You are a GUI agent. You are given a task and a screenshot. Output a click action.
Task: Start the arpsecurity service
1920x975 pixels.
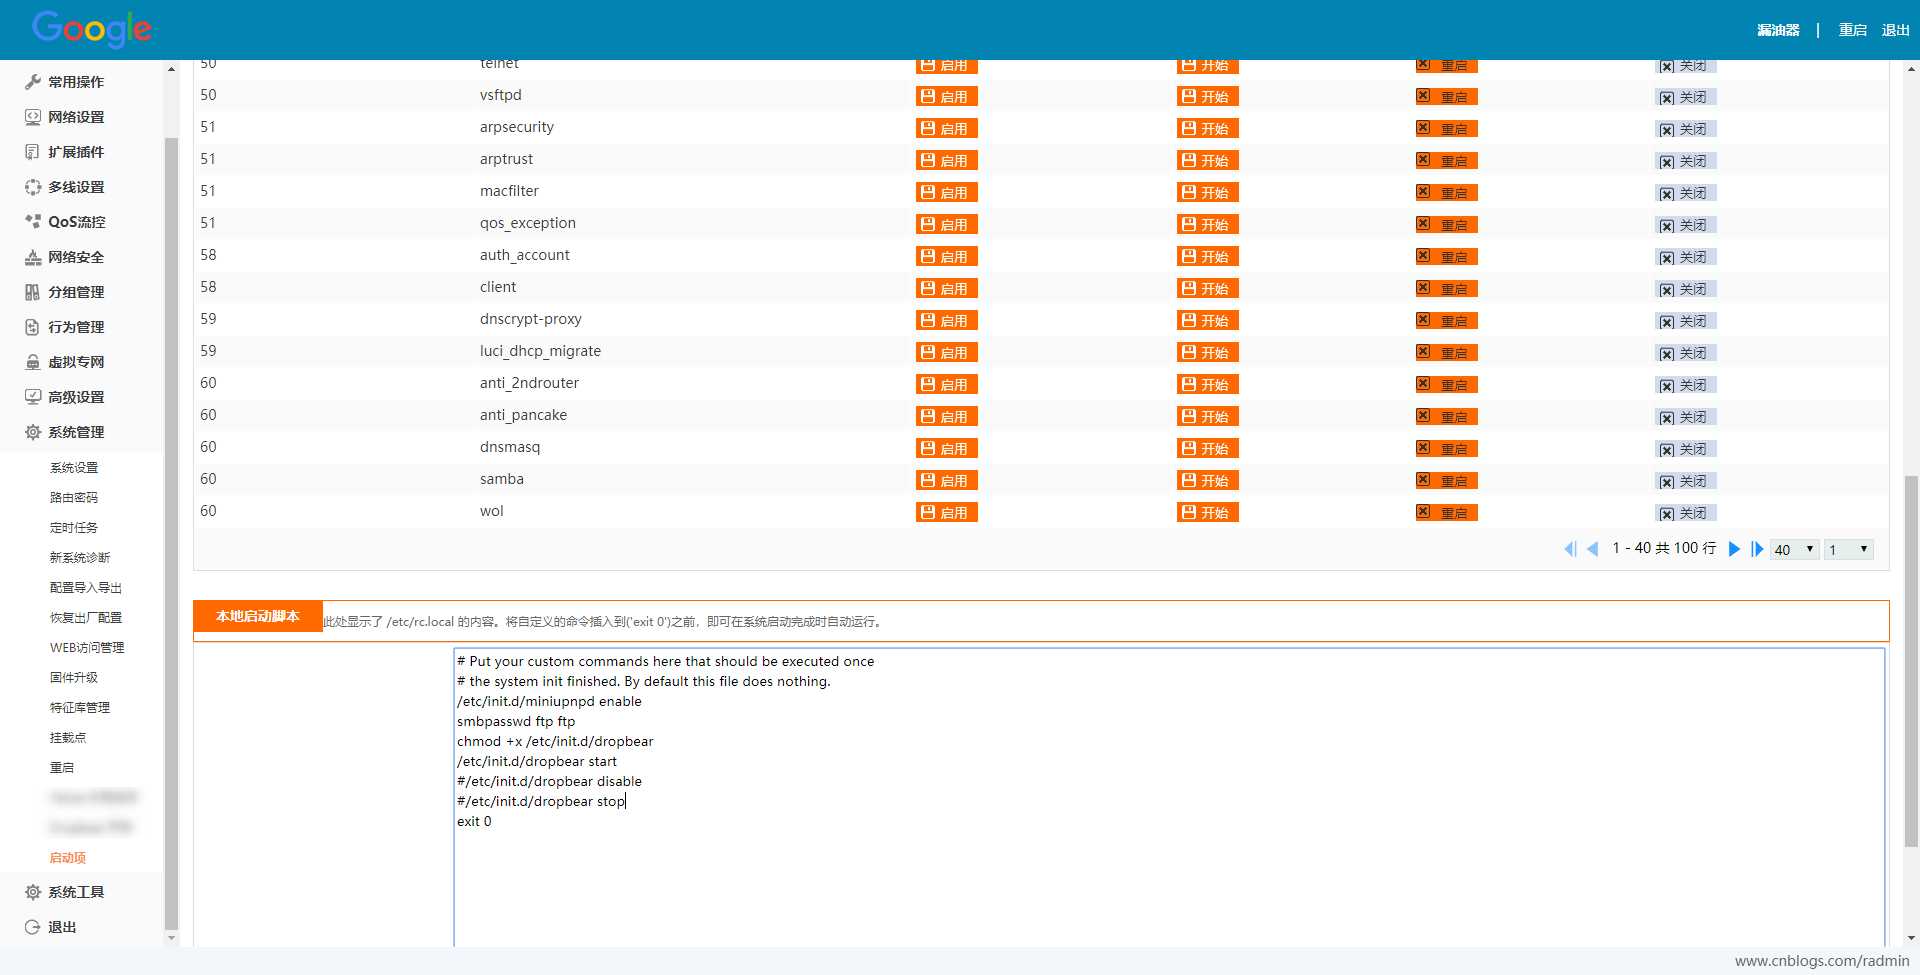[x=1207, y=128]
